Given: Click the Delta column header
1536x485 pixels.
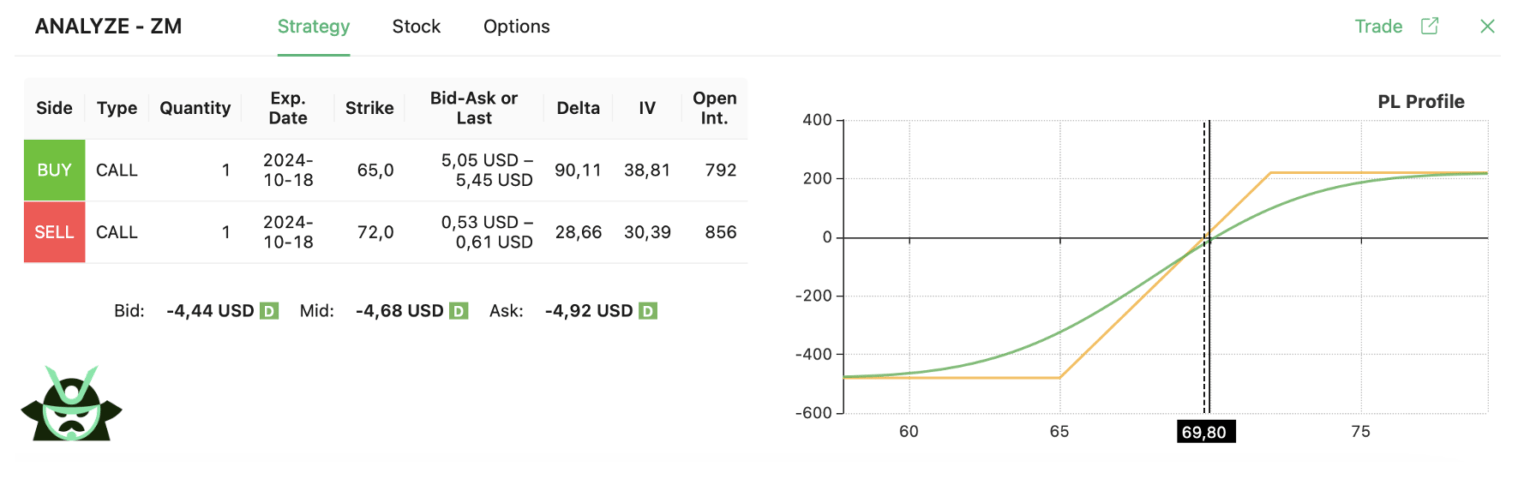Looking at the screenshot, I should (x=578, y=108).
